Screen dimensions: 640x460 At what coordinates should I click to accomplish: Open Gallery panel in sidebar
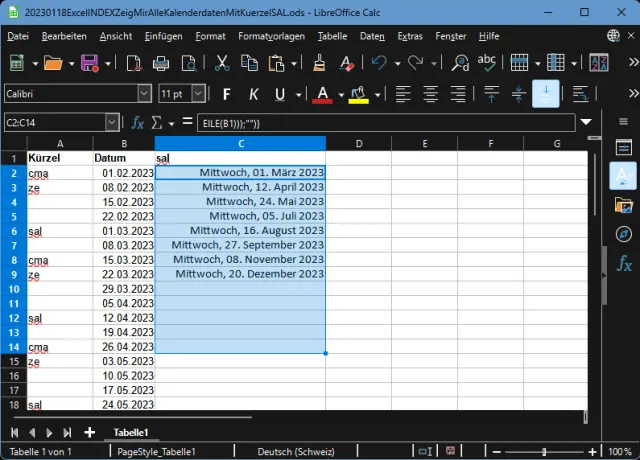pyautogui.click(x=624, y=205)
